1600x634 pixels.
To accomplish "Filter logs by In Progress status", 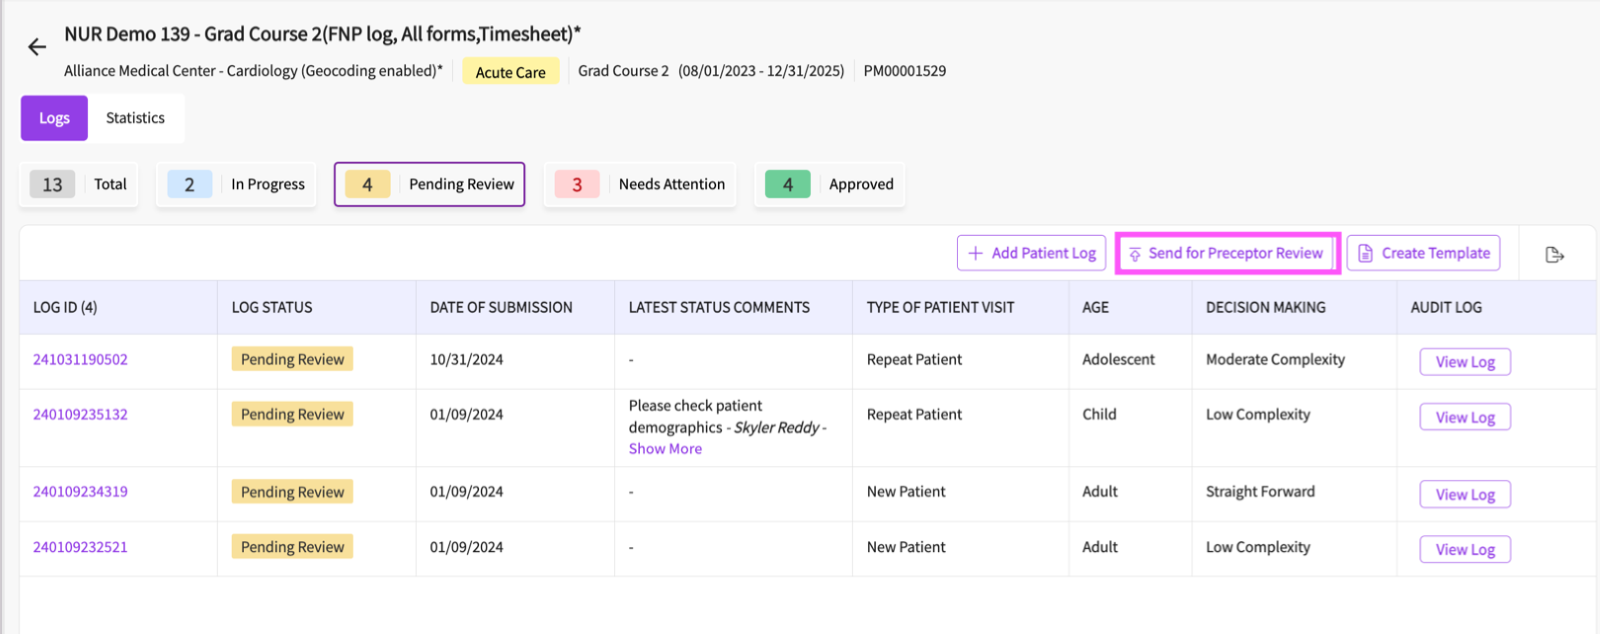I will (x=236, y=185).
